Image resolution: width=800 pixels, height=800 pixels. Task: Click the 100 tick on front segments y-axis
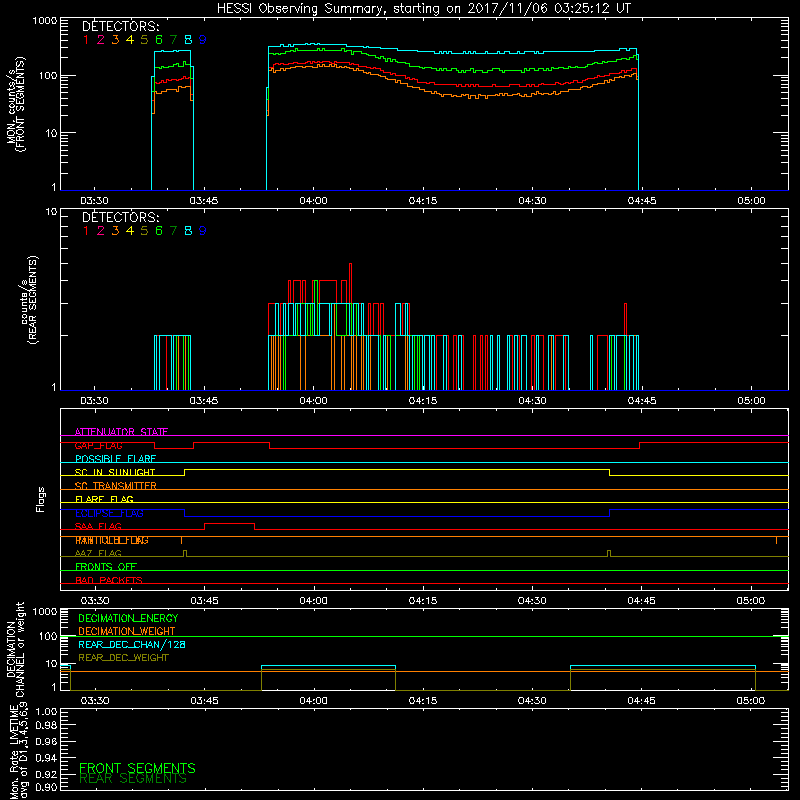click(x=47, y=76)
